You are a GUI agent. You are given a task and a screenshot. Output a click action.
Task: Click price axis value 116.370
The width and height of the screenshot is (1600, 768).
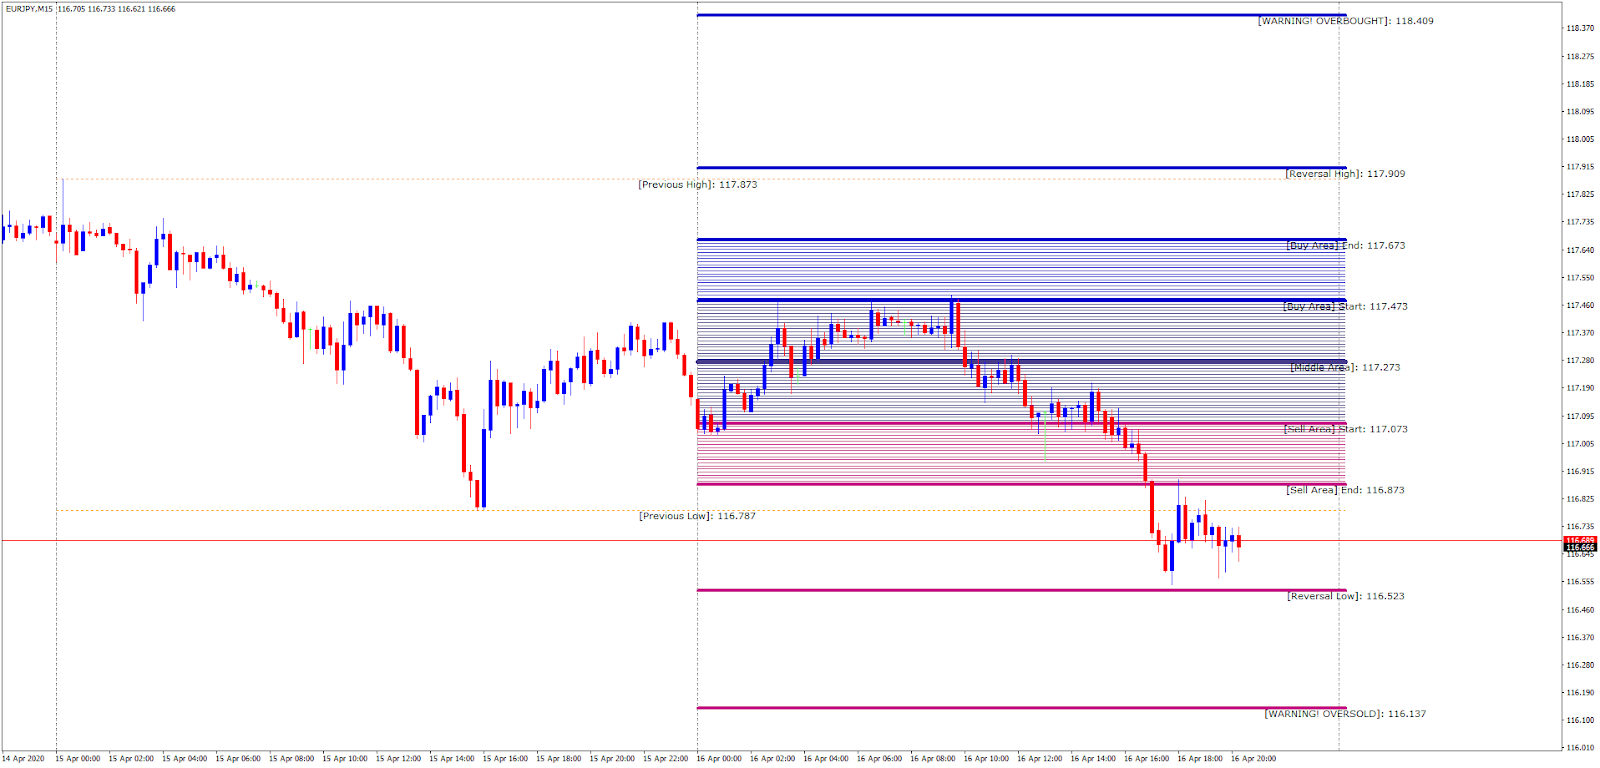coord(1580,638)
